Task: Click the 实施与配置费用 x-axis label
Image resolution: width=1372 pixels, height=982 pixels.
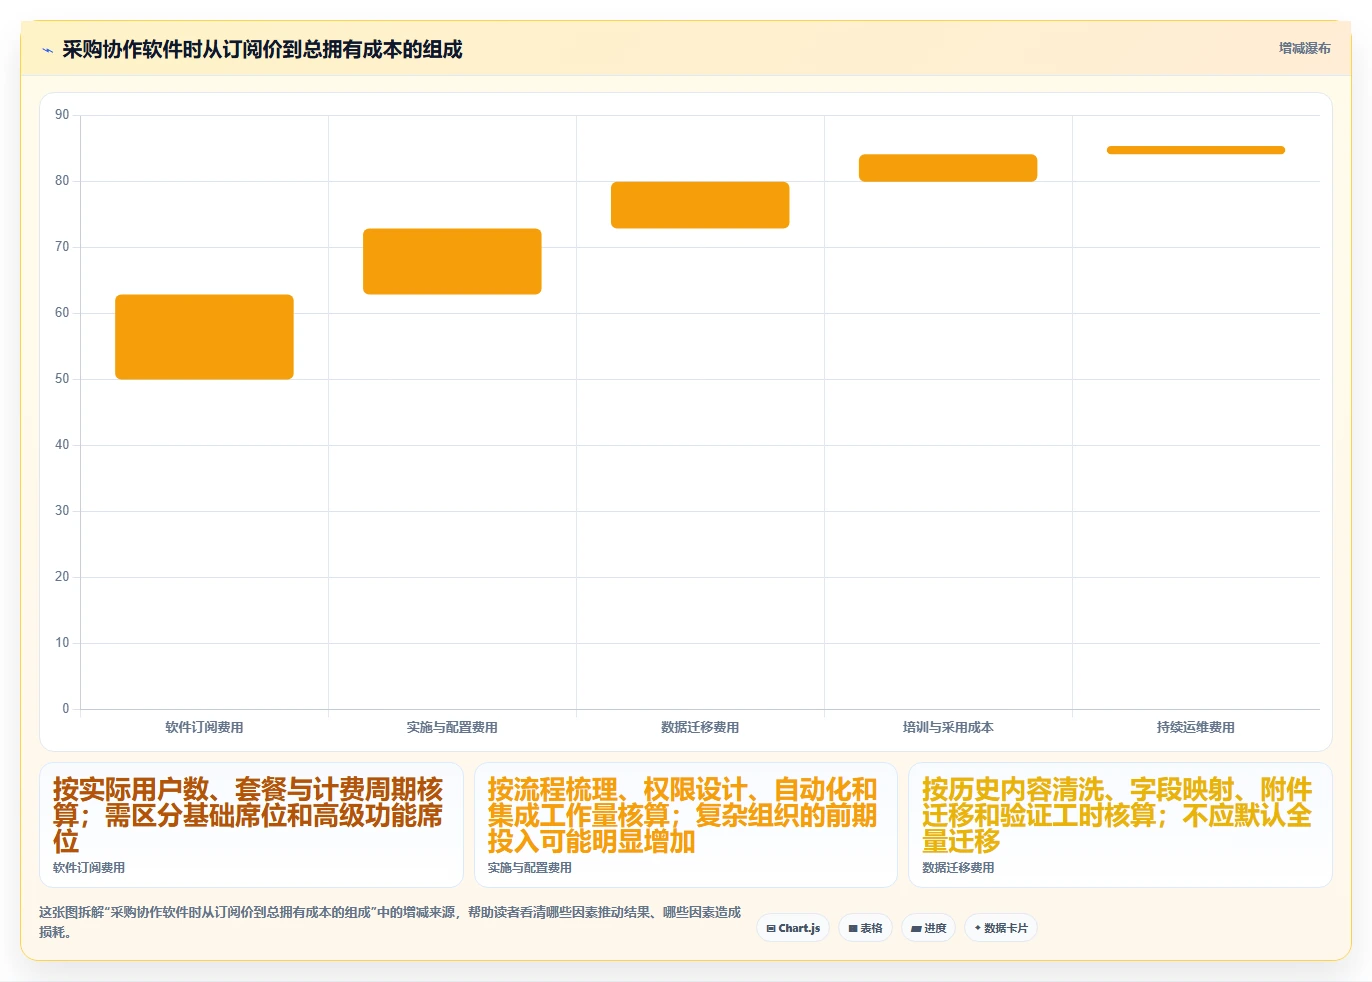Action: pos(452,727)
